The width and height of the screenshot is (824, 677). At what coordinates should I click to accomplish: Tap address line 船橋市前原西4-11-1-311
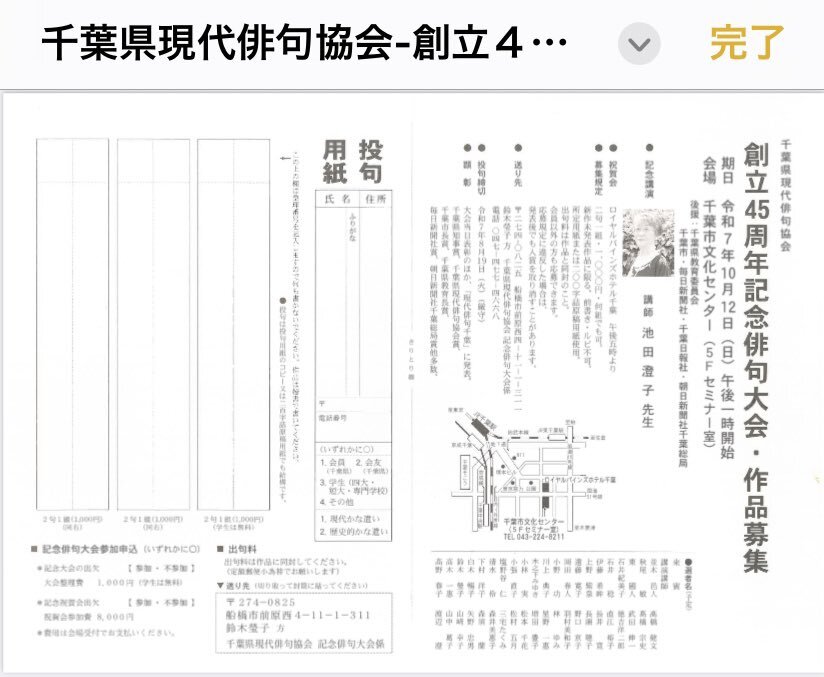pos(298,615)
